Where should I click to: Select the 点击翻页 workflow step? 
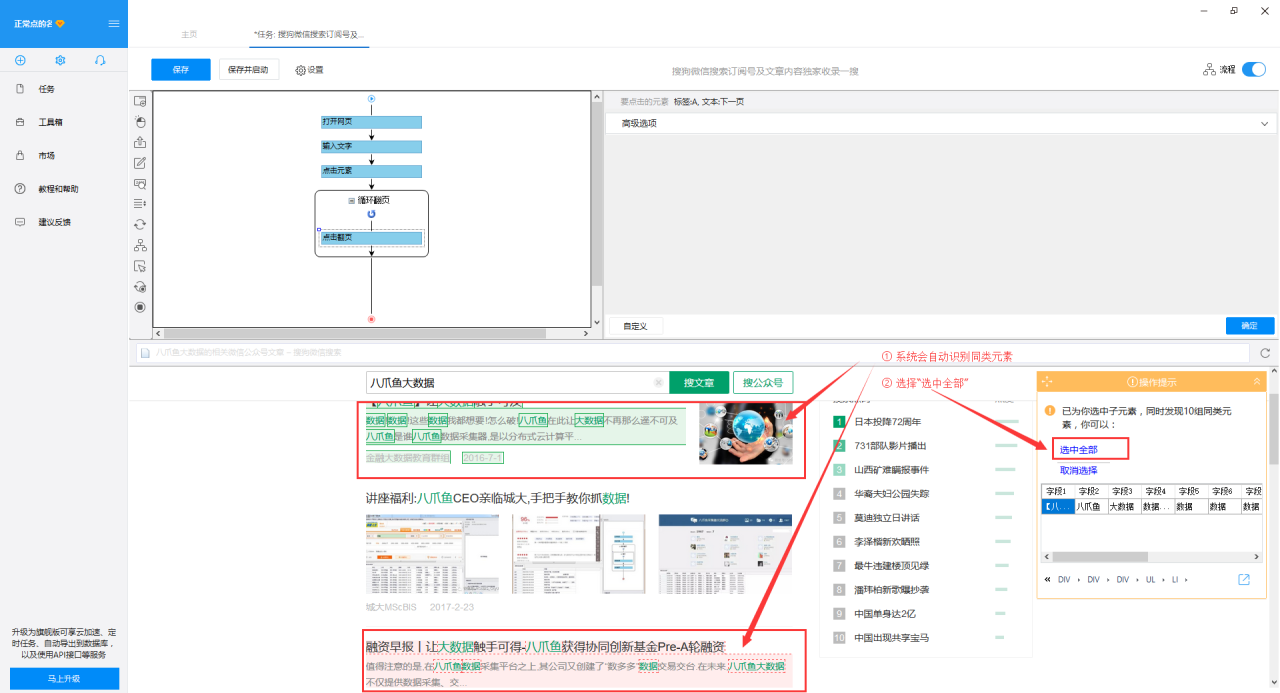coord(371,238)
